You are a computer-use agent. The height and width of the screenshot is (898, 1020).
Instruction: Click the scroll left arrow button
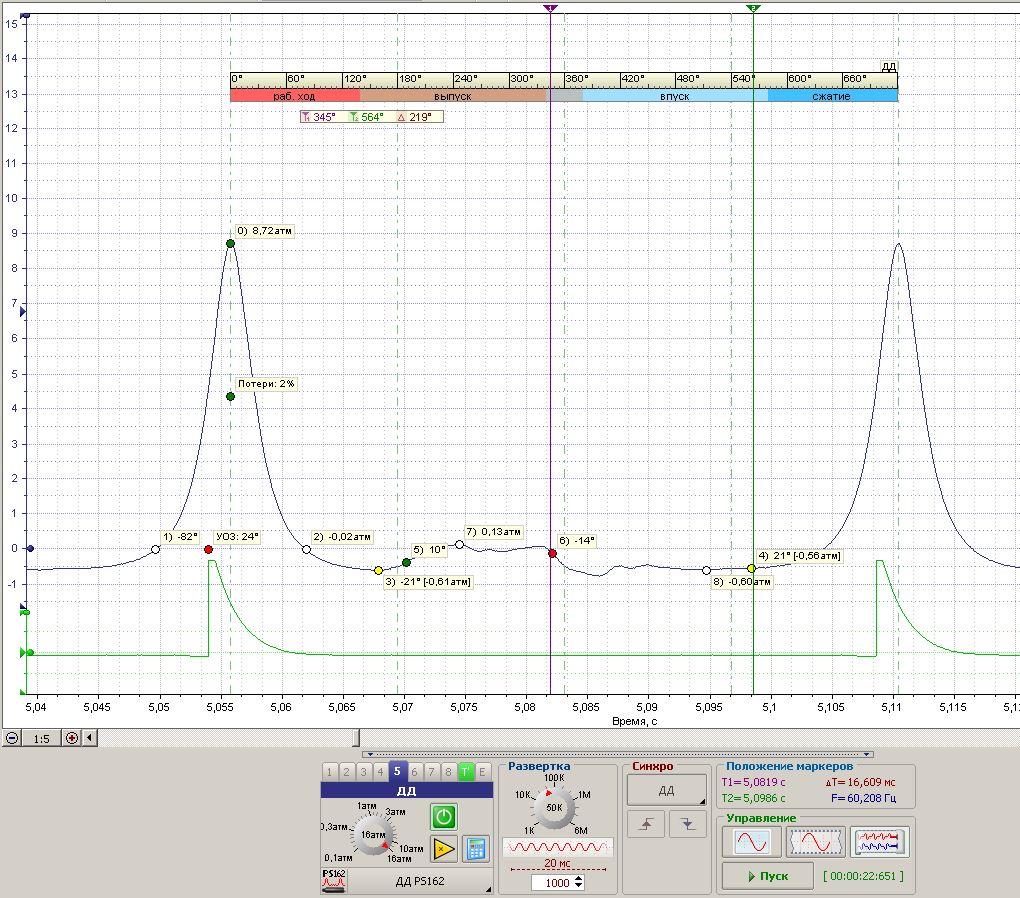pos(89,738)
